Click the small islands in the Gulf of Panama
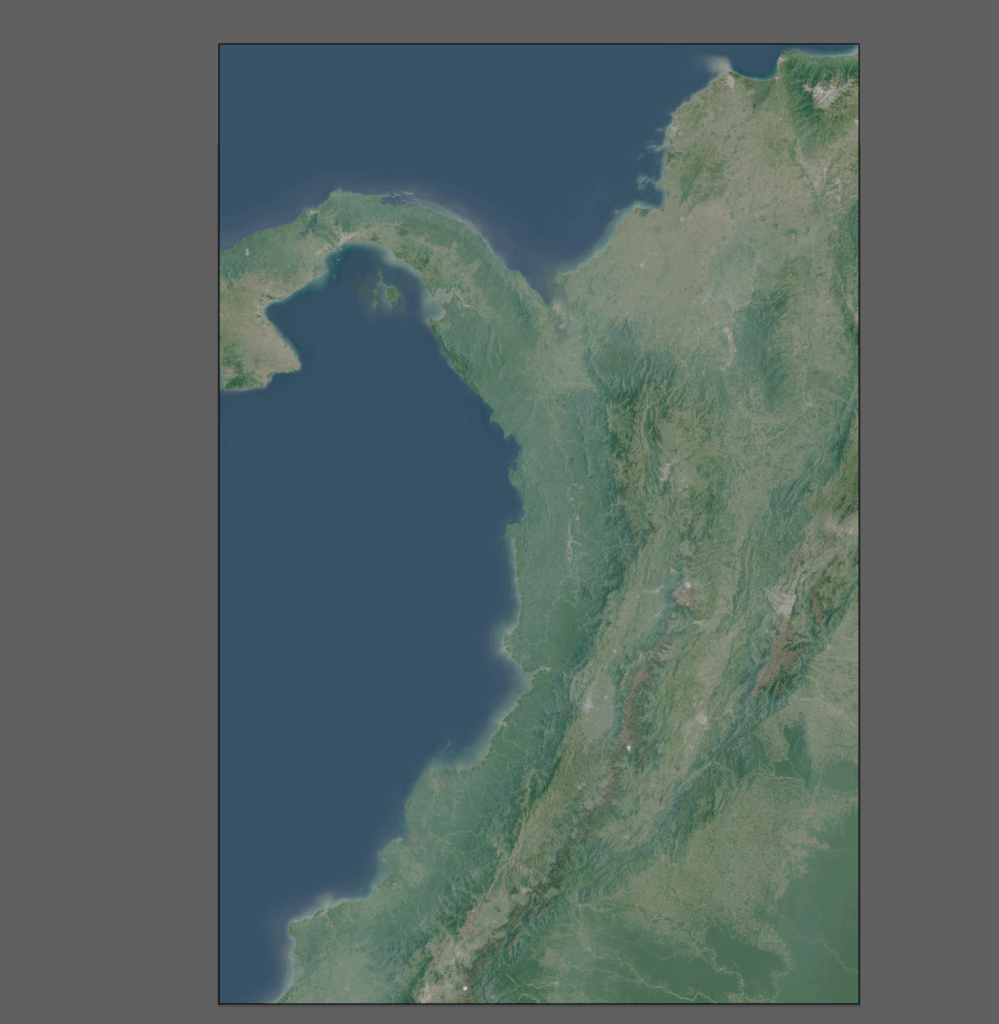 tap(386, 295)
